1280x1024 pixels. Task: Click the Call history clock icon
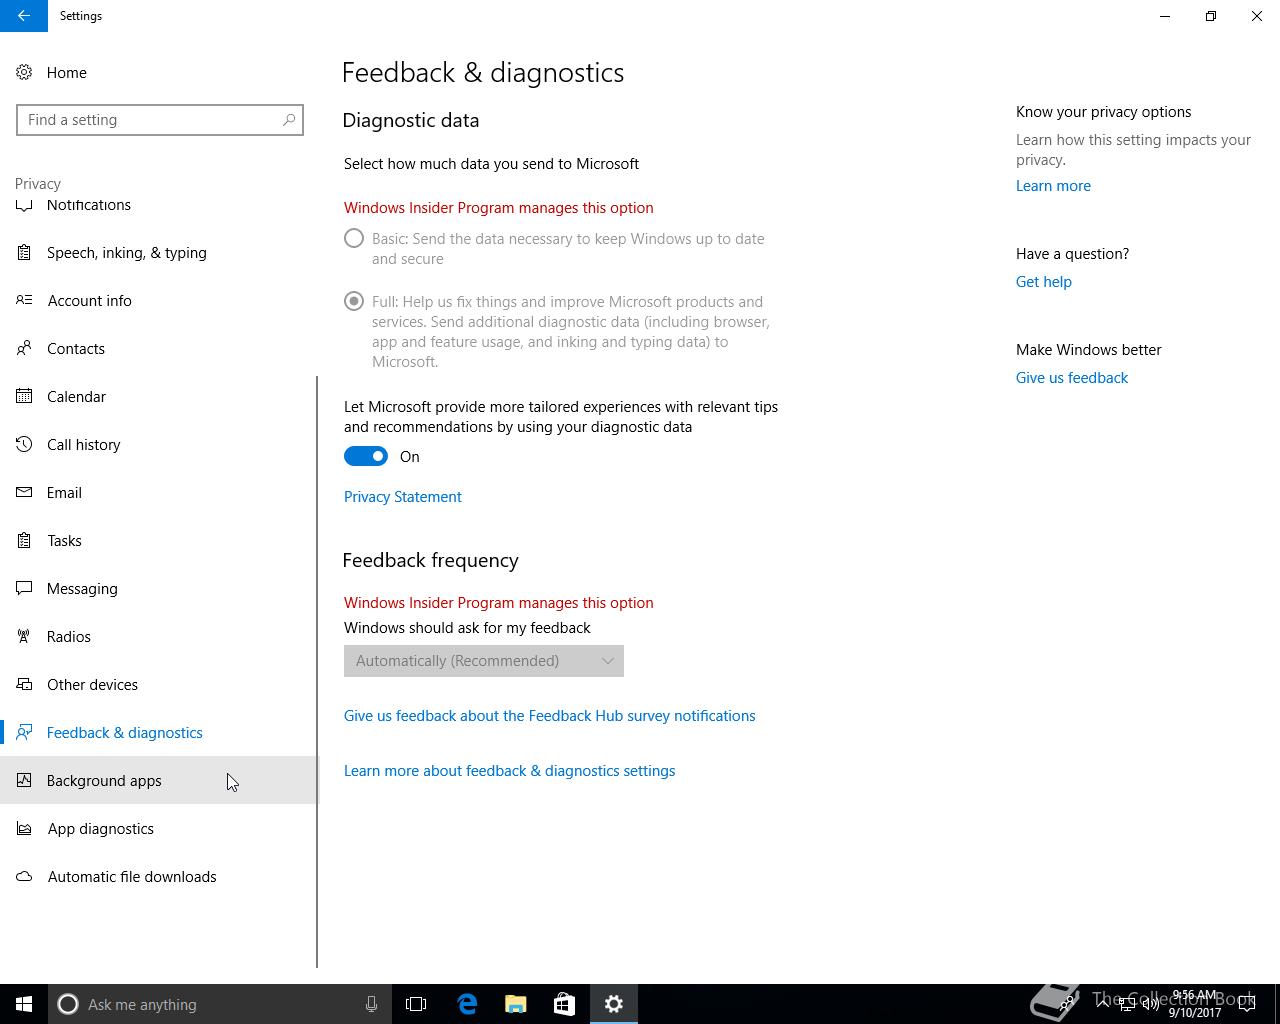[24, 445]
